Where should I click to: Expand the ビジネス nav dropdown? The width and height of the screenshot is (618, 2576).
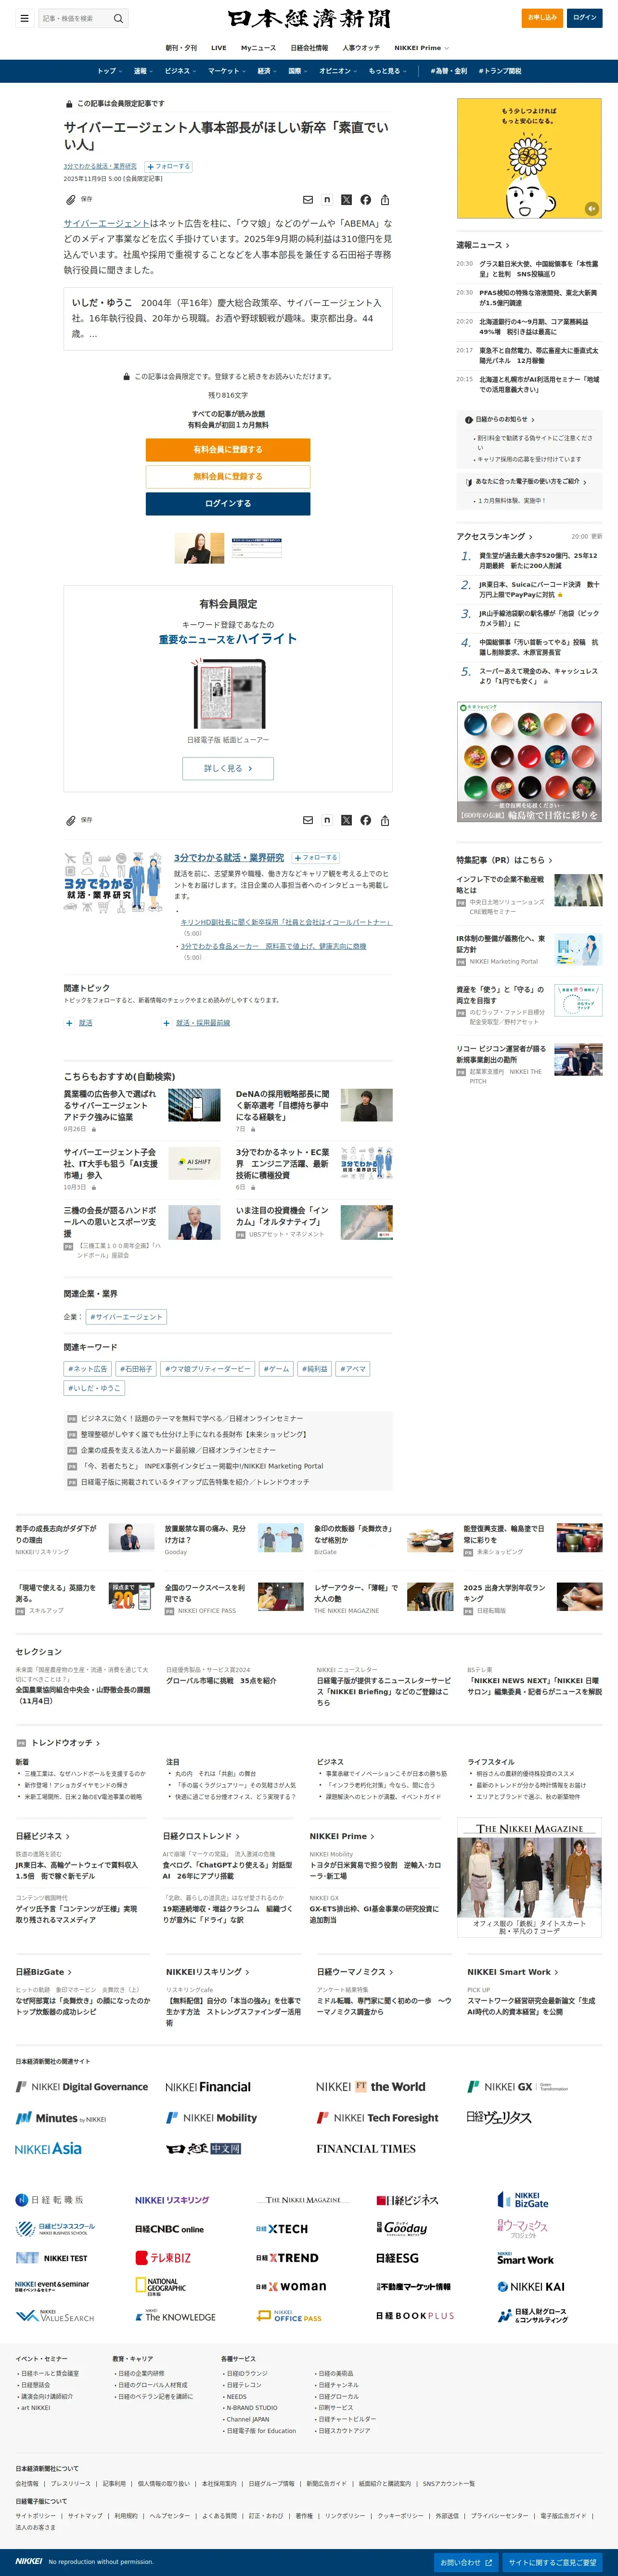[x=180, y=71]
